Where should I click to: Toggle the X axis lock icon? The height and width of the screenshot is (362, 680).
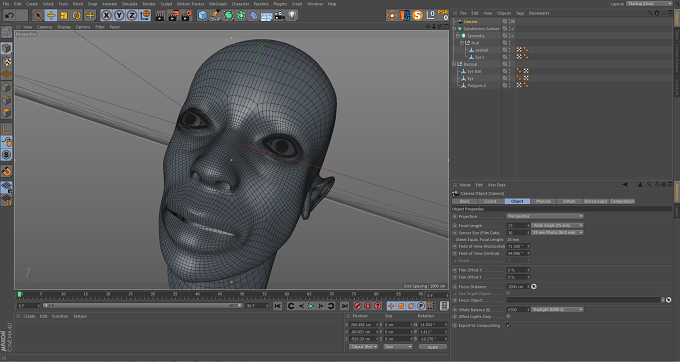(106, 16)
